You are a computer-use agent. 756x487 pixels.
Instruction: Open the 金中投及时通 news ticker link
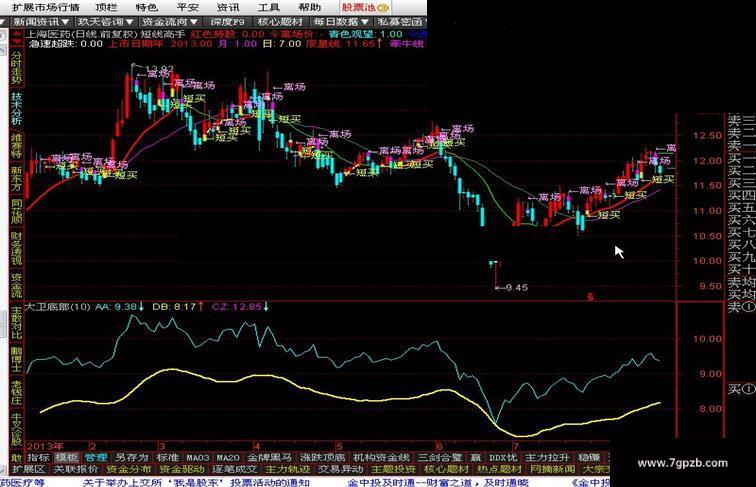[x=438, y=482]
